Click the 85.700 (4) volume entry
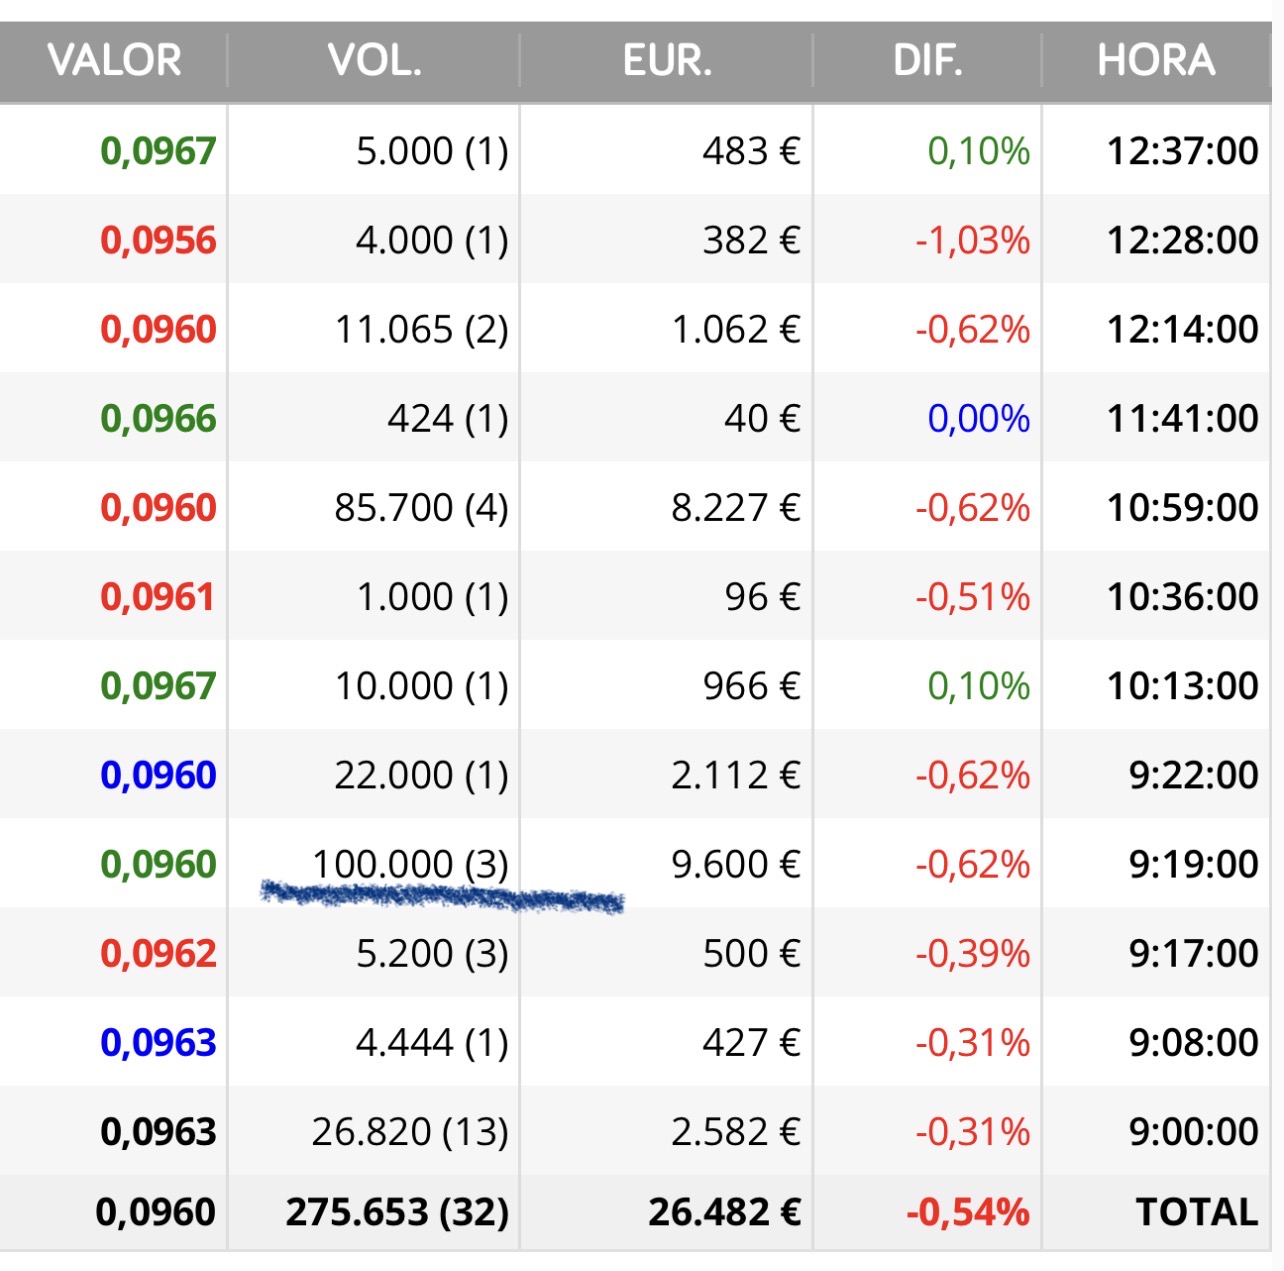The height and width of the screenshot is (1271, 1284). tap(421, 507)
